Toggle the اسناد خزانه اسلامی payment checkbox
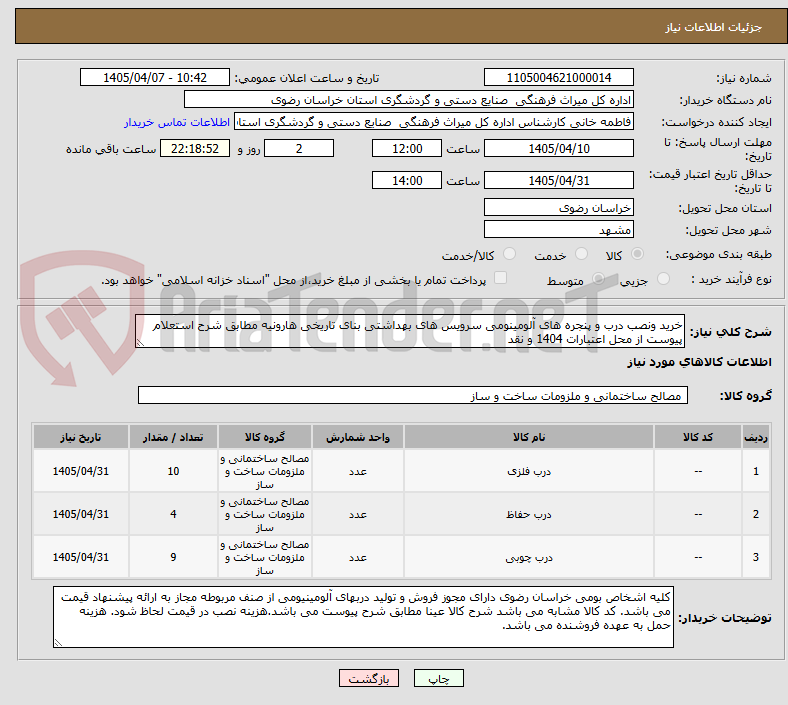Image resolution: width=788 pixels, height=705 pixels. click(501, 278)
